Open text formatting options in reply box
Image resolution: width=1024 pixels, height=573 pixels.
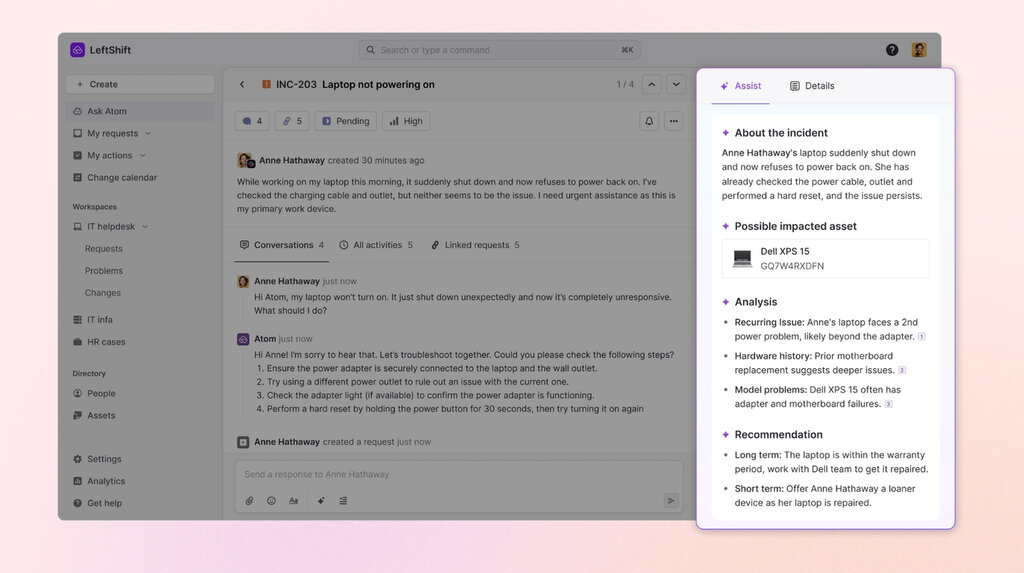pyautogui.click(x=293, y=501)
